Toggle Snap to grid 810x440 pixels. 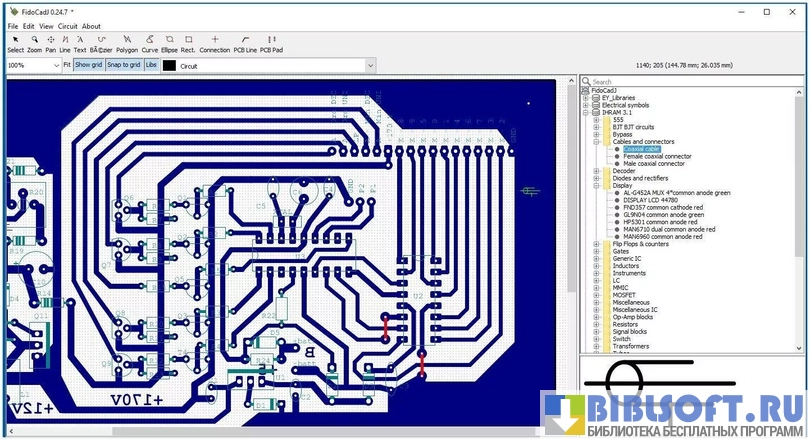[x=124, y=65]
